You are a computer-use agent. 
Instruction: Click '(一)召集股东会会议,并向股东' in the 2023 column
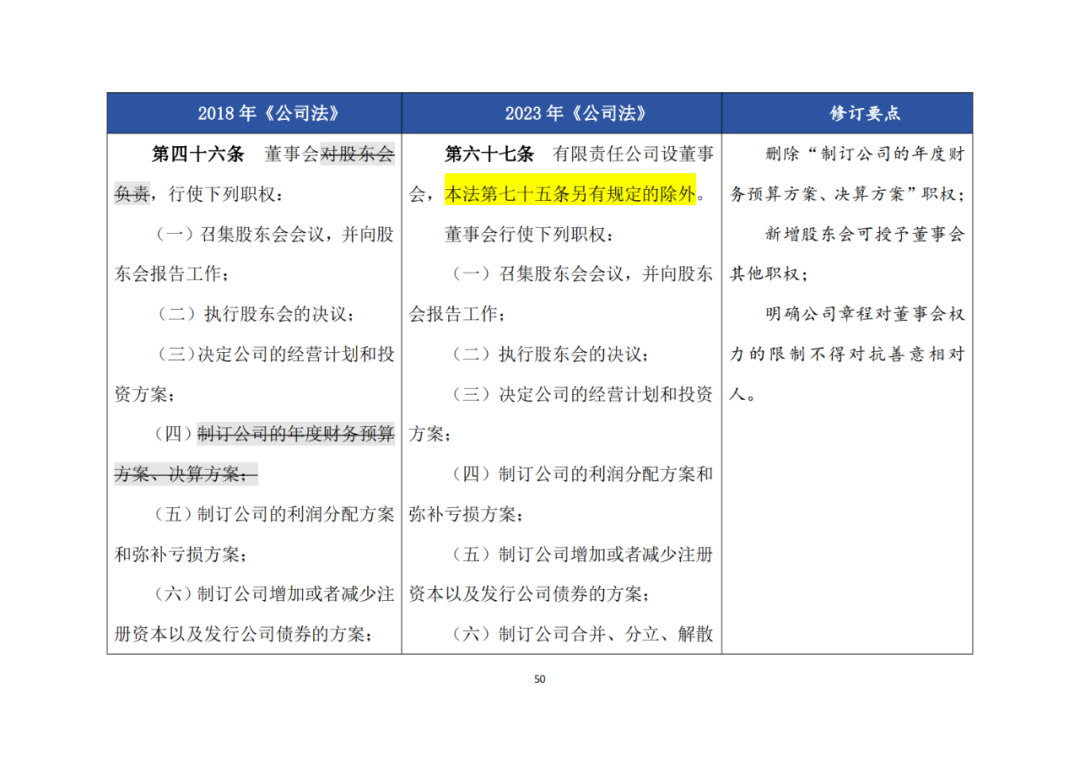click(581, 274)
